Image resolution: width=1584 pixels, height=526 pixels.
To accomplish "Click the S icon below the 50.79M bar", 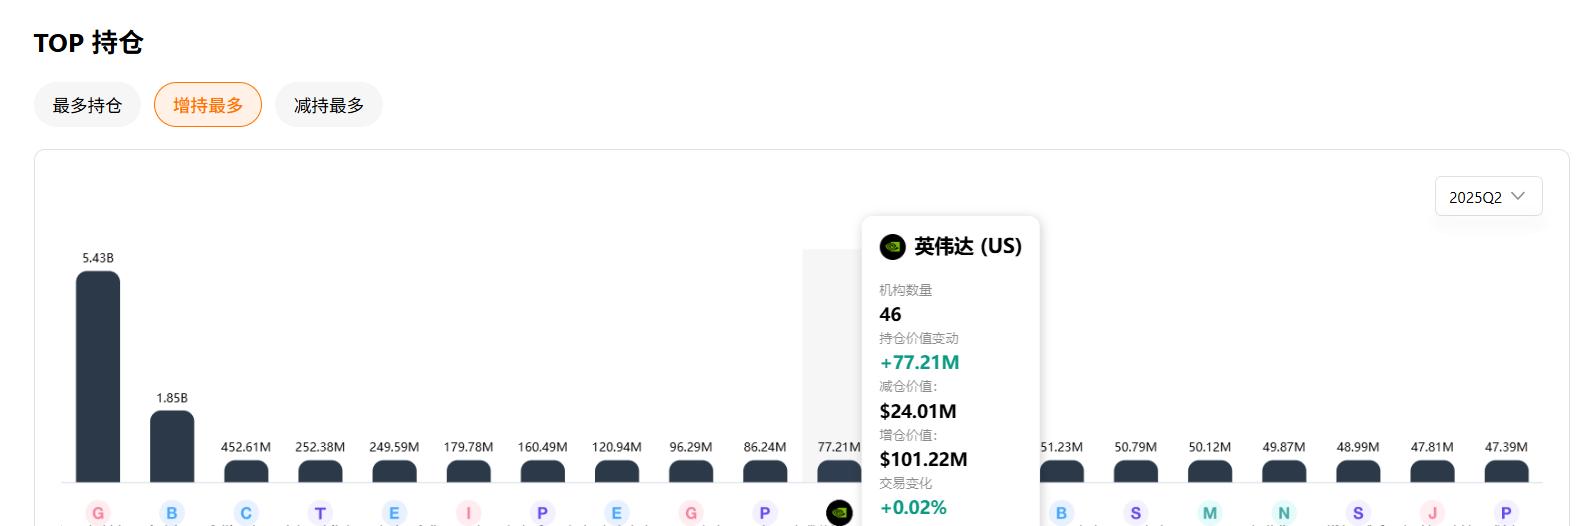I will click(x=1135, y=513).
